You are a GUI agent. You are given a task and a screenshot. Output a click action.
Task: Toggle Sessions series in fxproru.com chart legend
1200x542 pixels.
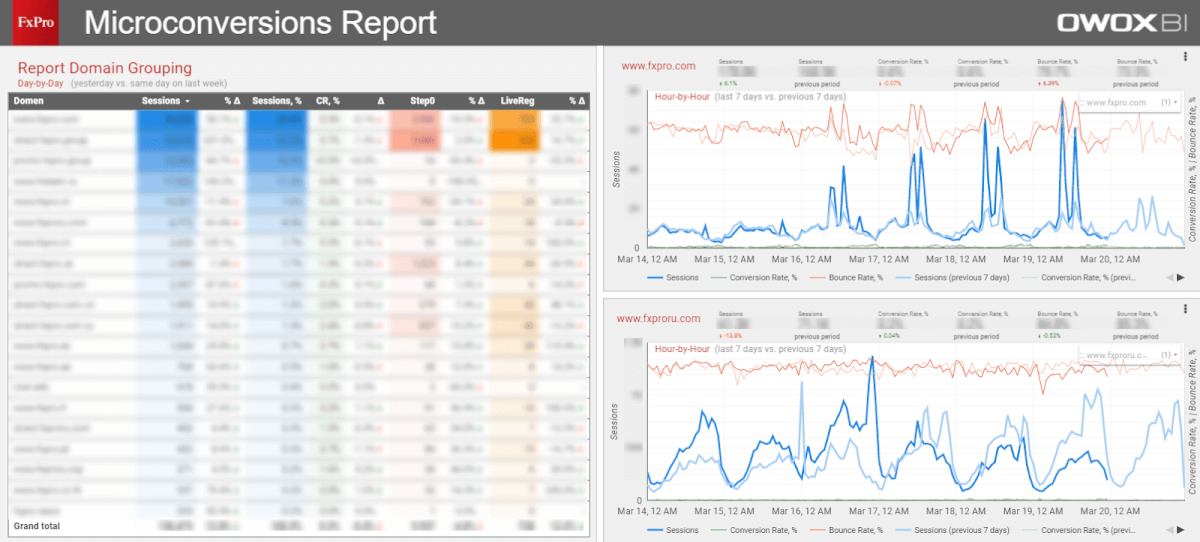click(672, 530)
